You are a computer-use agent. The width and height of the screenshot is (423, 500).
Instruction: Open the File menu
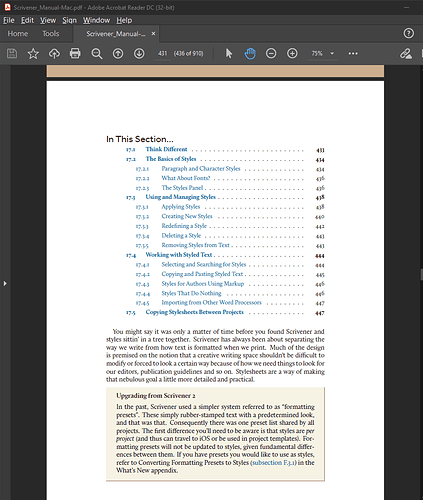click(x=9, y=20)
